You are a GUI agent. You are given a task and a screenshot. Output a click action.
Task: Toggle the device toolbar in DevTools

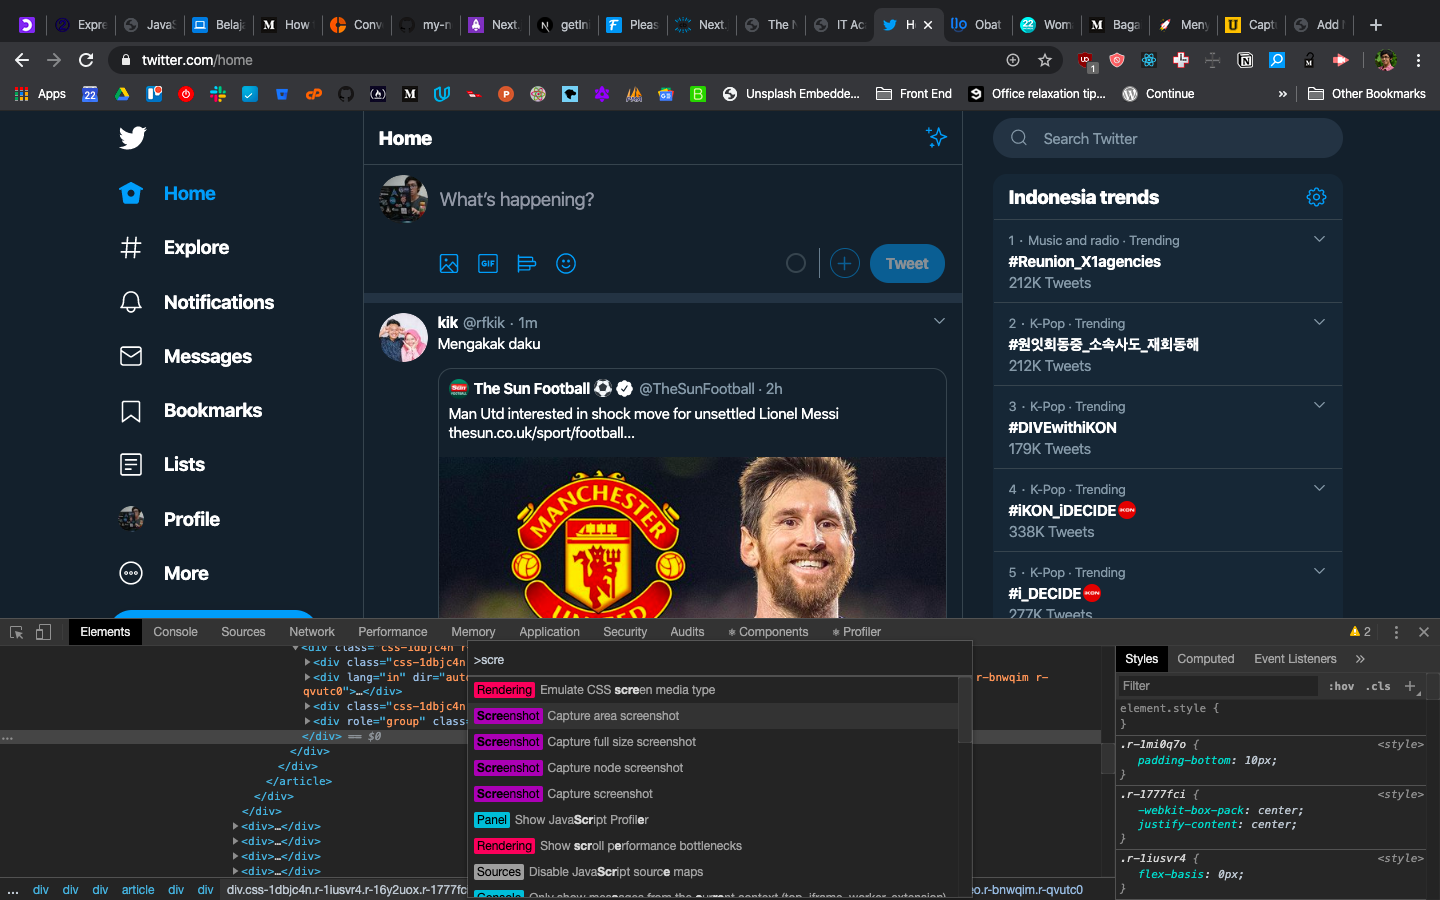click(x=43, y=632)
